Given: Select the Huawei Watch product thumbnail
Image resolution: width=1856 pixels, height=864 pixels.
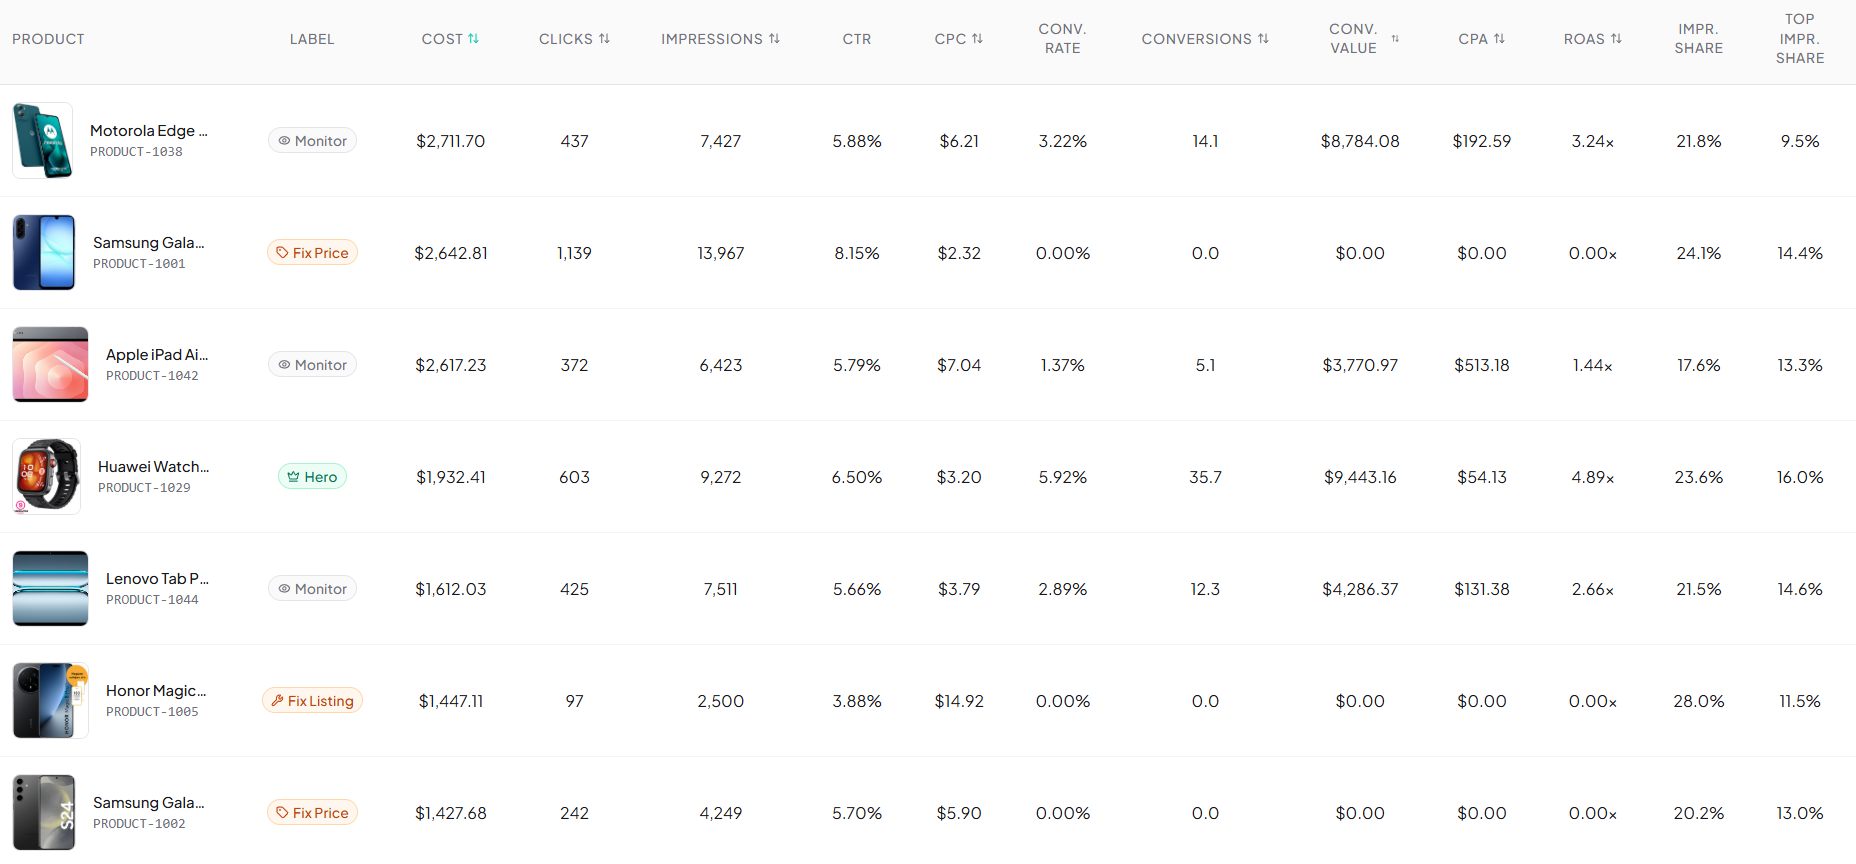Looking at the screenshot, I should tap(47, 476).
